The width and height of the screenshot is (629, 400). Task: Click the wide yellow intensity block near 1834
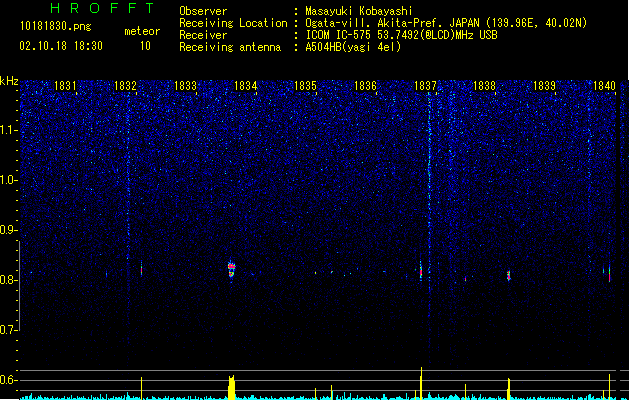click(x=231, y=387)
